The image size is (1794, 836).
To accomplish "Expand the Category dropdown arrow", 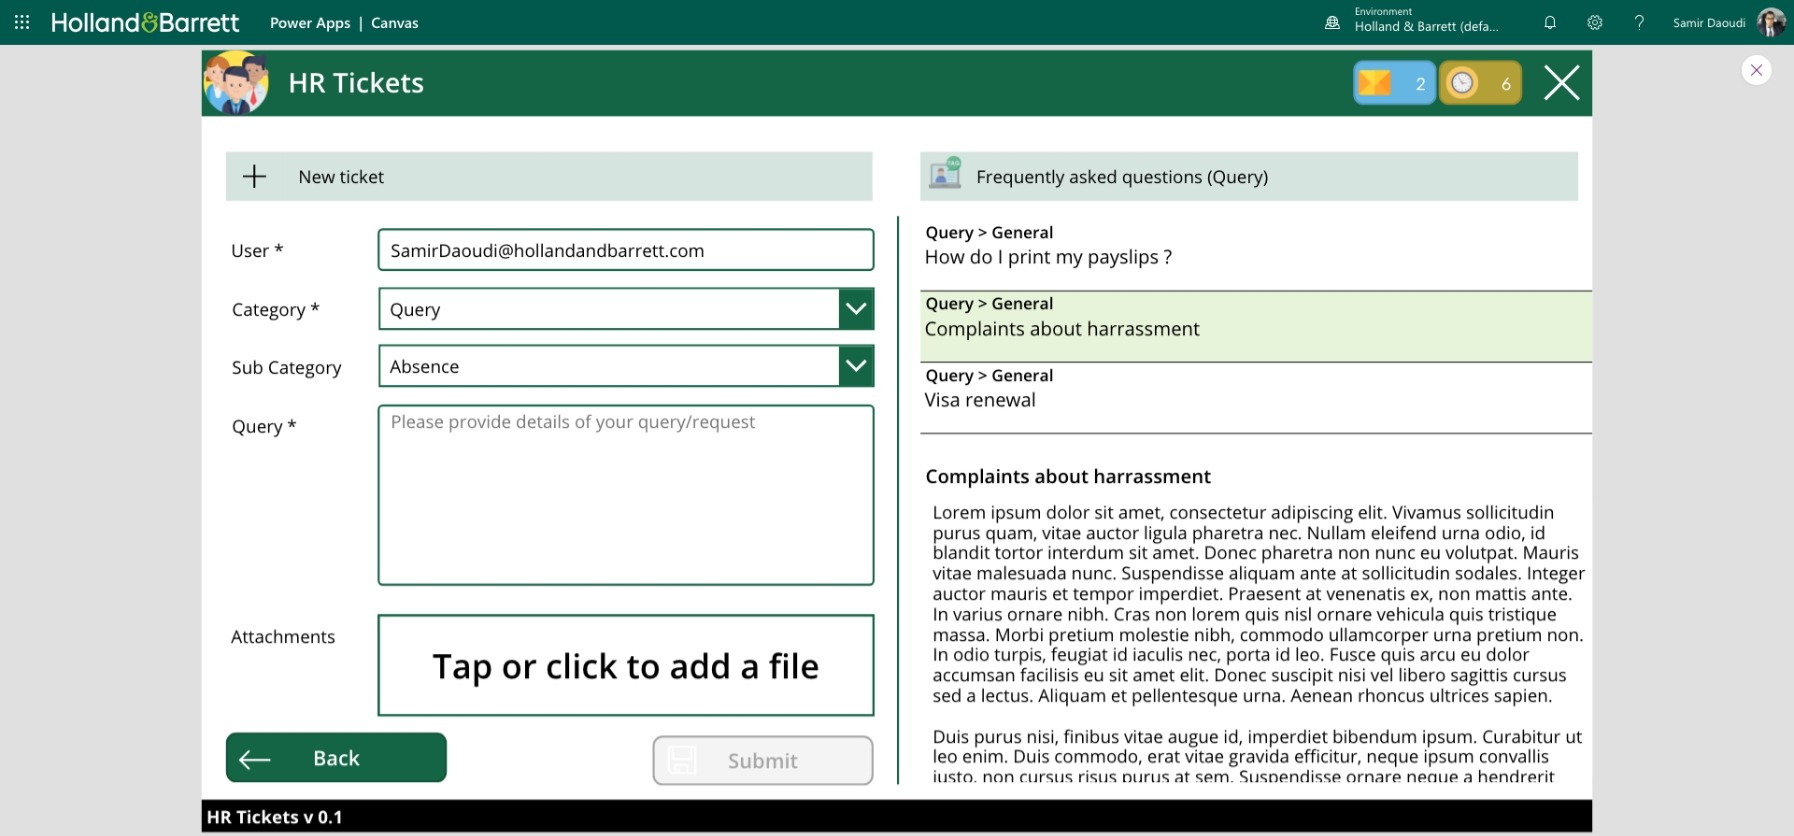I will point(856,309).
